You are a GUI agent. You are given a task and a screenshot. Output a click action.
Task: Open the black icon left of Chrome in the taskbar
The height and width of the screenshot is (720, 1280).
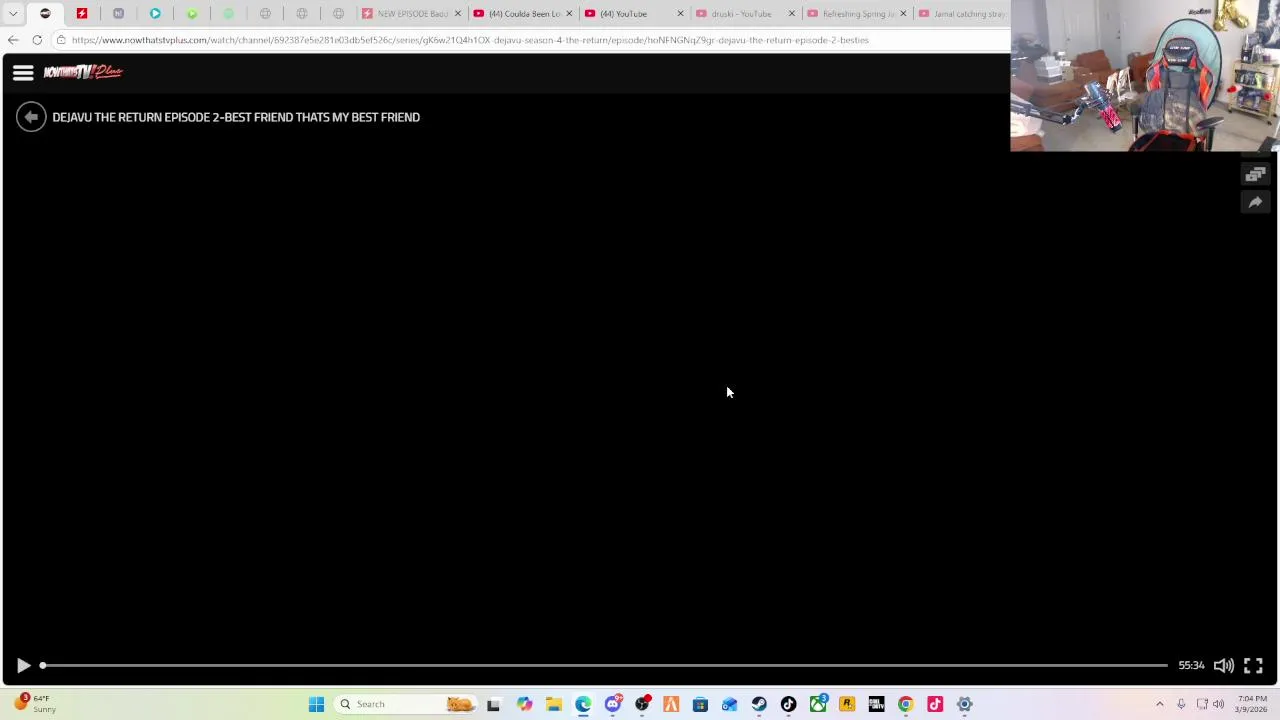876,704
